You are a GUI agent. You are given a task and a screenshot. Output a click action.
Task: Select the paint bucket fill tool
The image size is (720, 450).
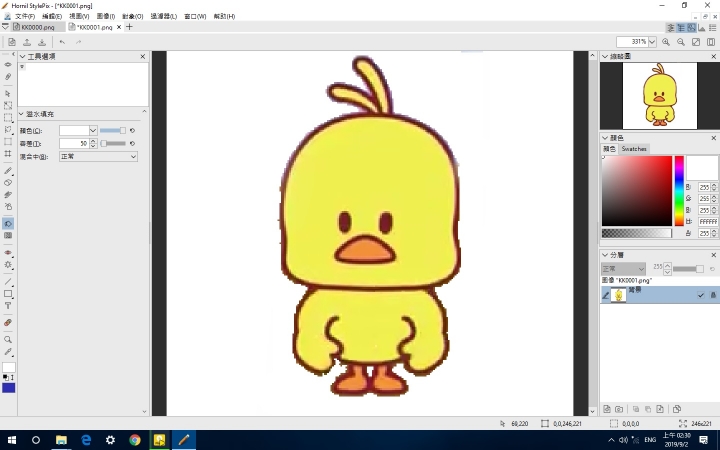click(8, 223)
